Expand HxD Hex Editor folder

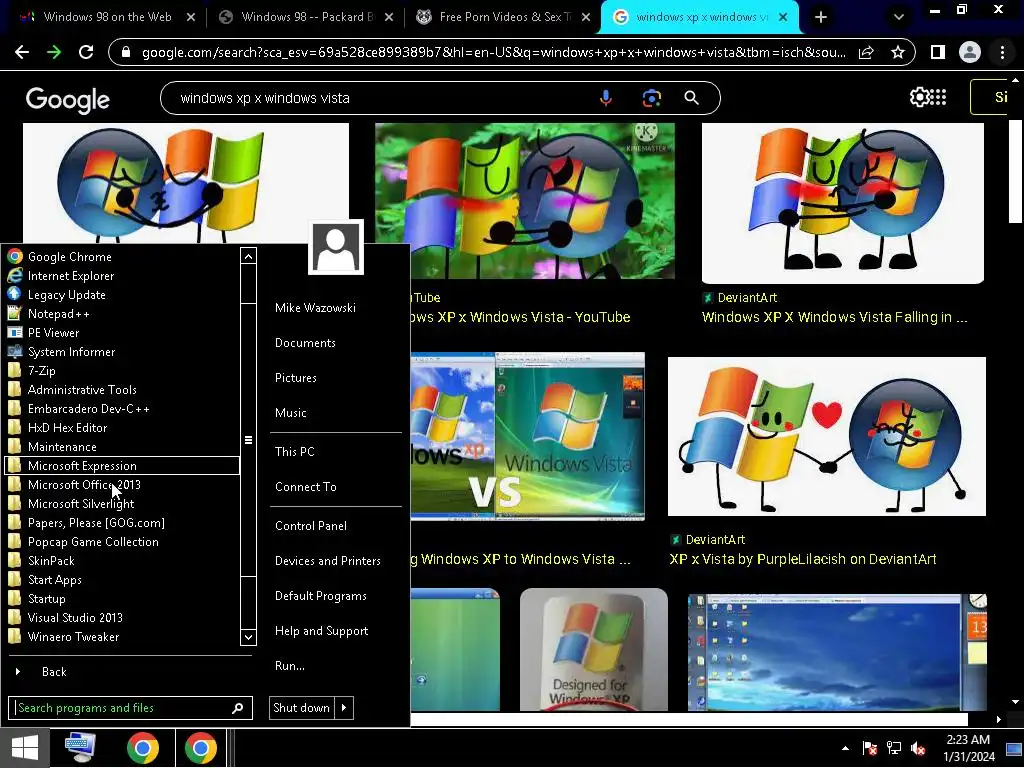(x=123, y=428)
